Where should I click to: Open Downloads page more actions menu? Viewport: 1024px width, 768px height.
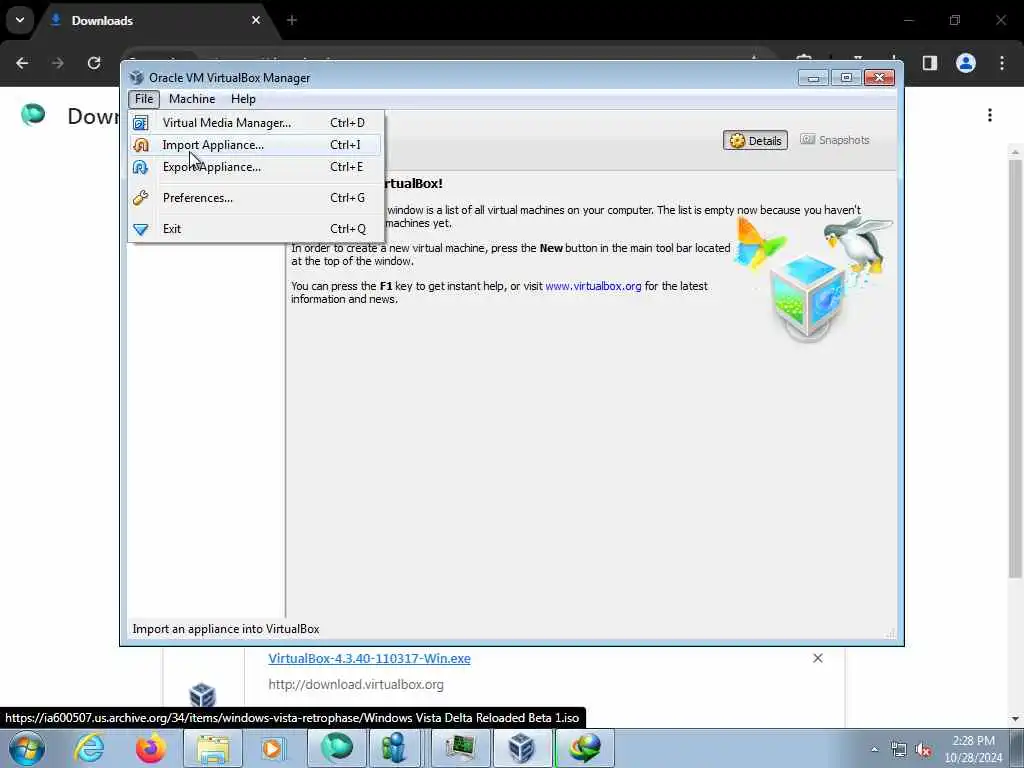(x=990, y=115)
